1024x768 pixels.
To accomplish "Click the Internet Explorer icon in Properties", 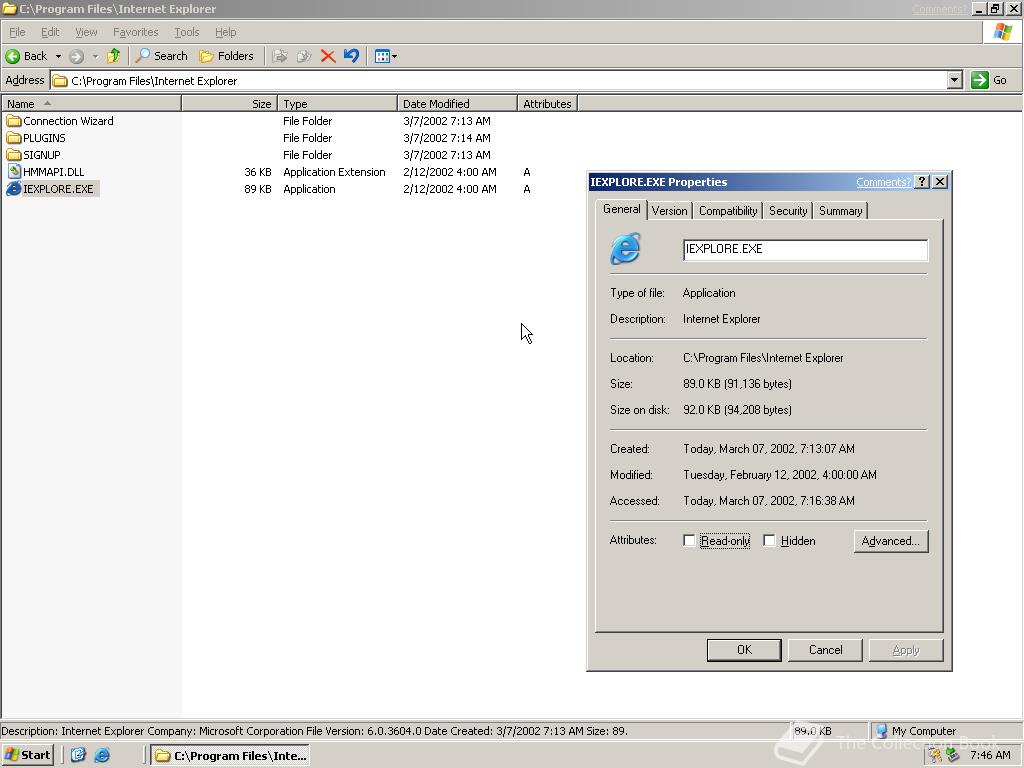I will coord(626,249).
